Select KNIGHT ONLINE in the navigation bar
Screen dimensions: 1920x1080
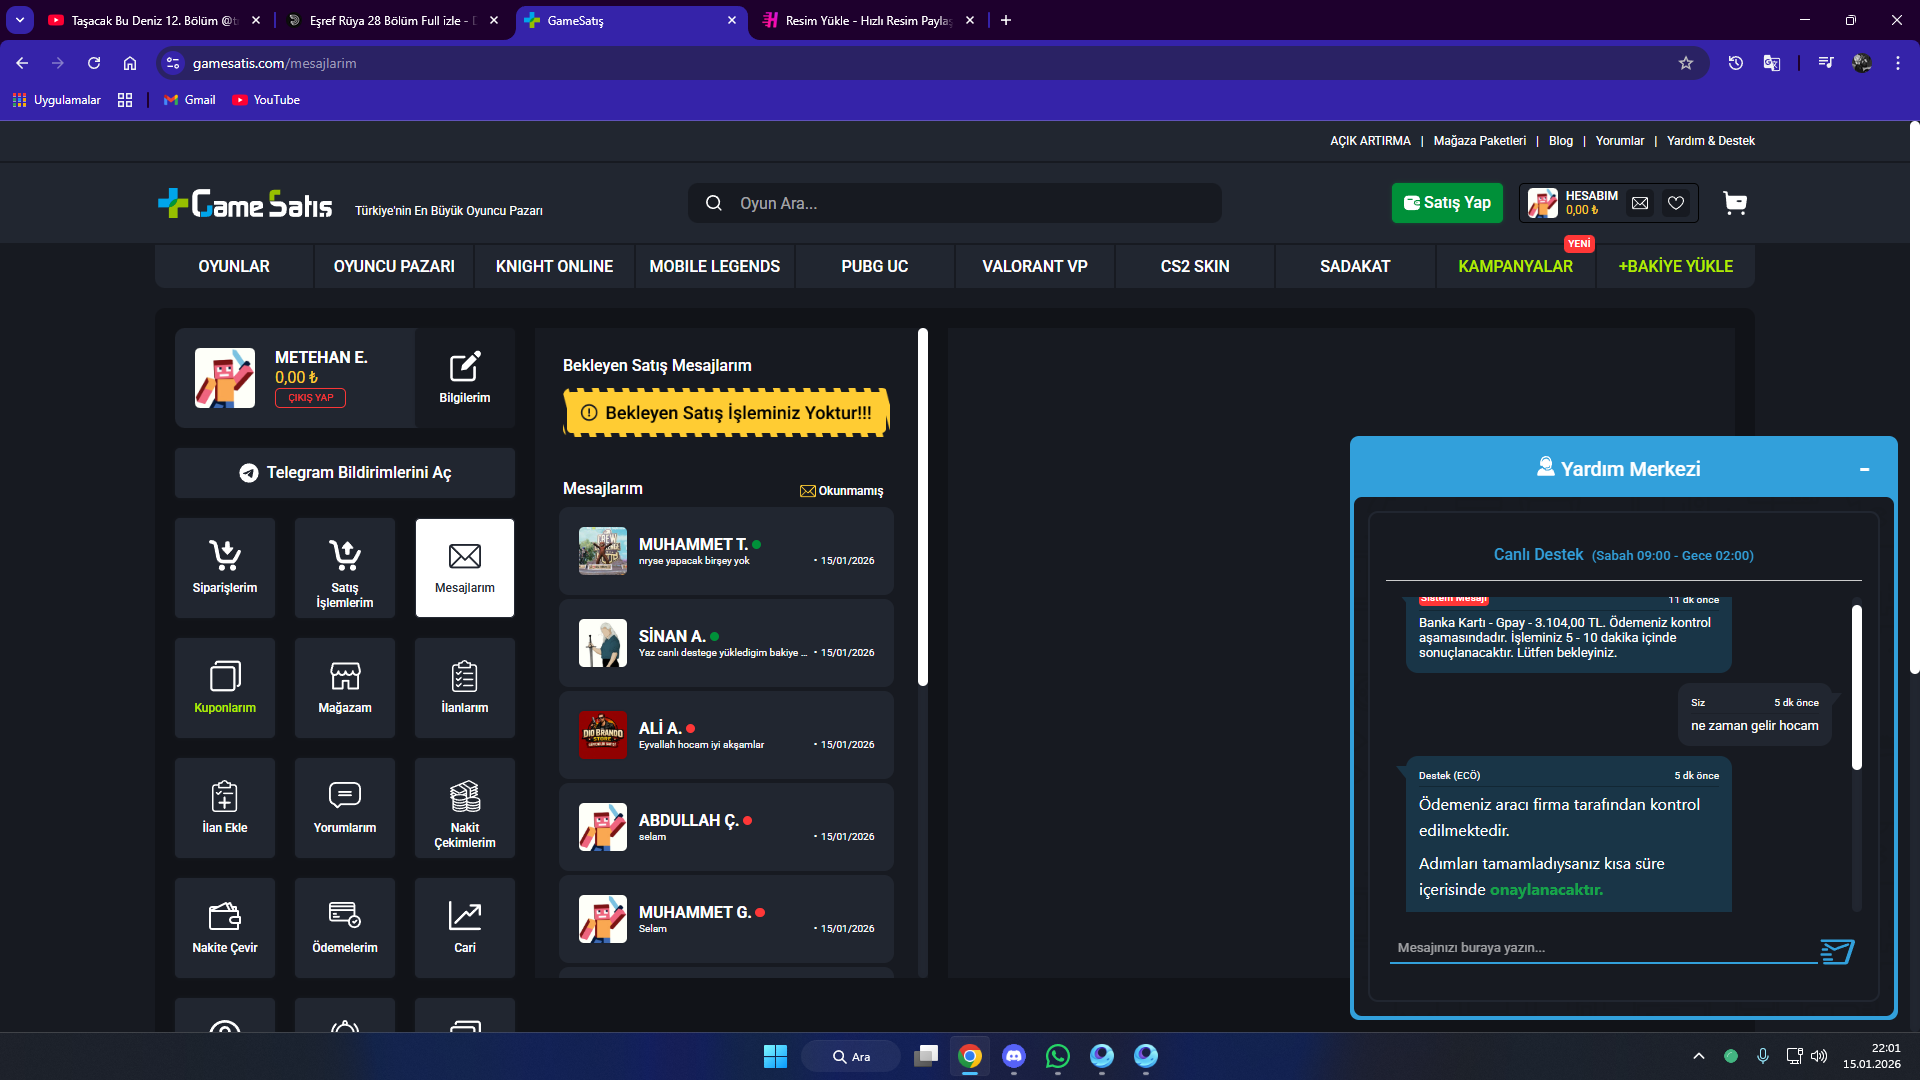pyautogui.click(x=554, y=266)
